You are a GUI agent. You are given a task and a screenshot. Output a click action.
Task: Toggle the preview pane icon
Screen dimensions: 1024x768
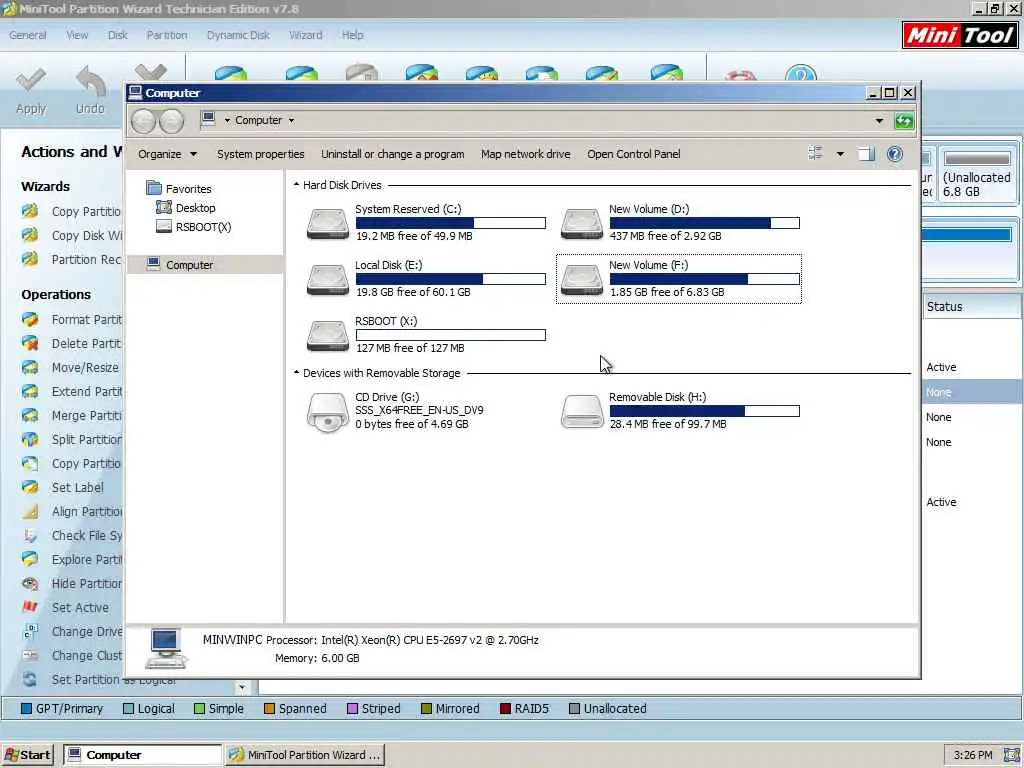(866, 154)
